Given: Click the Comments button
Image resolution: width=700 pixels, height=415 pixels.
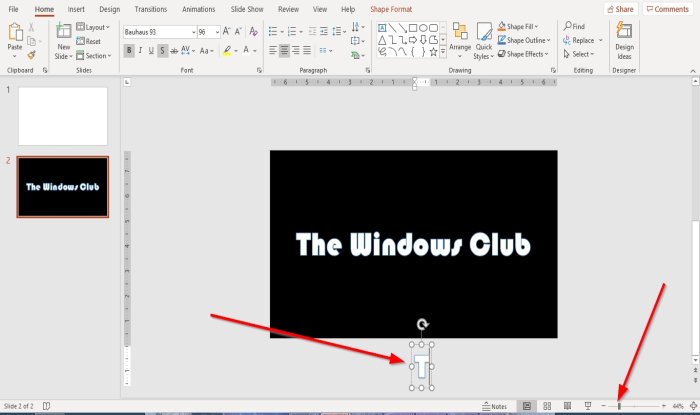Looking at the screenshot, I should click(x=668, y=9).
